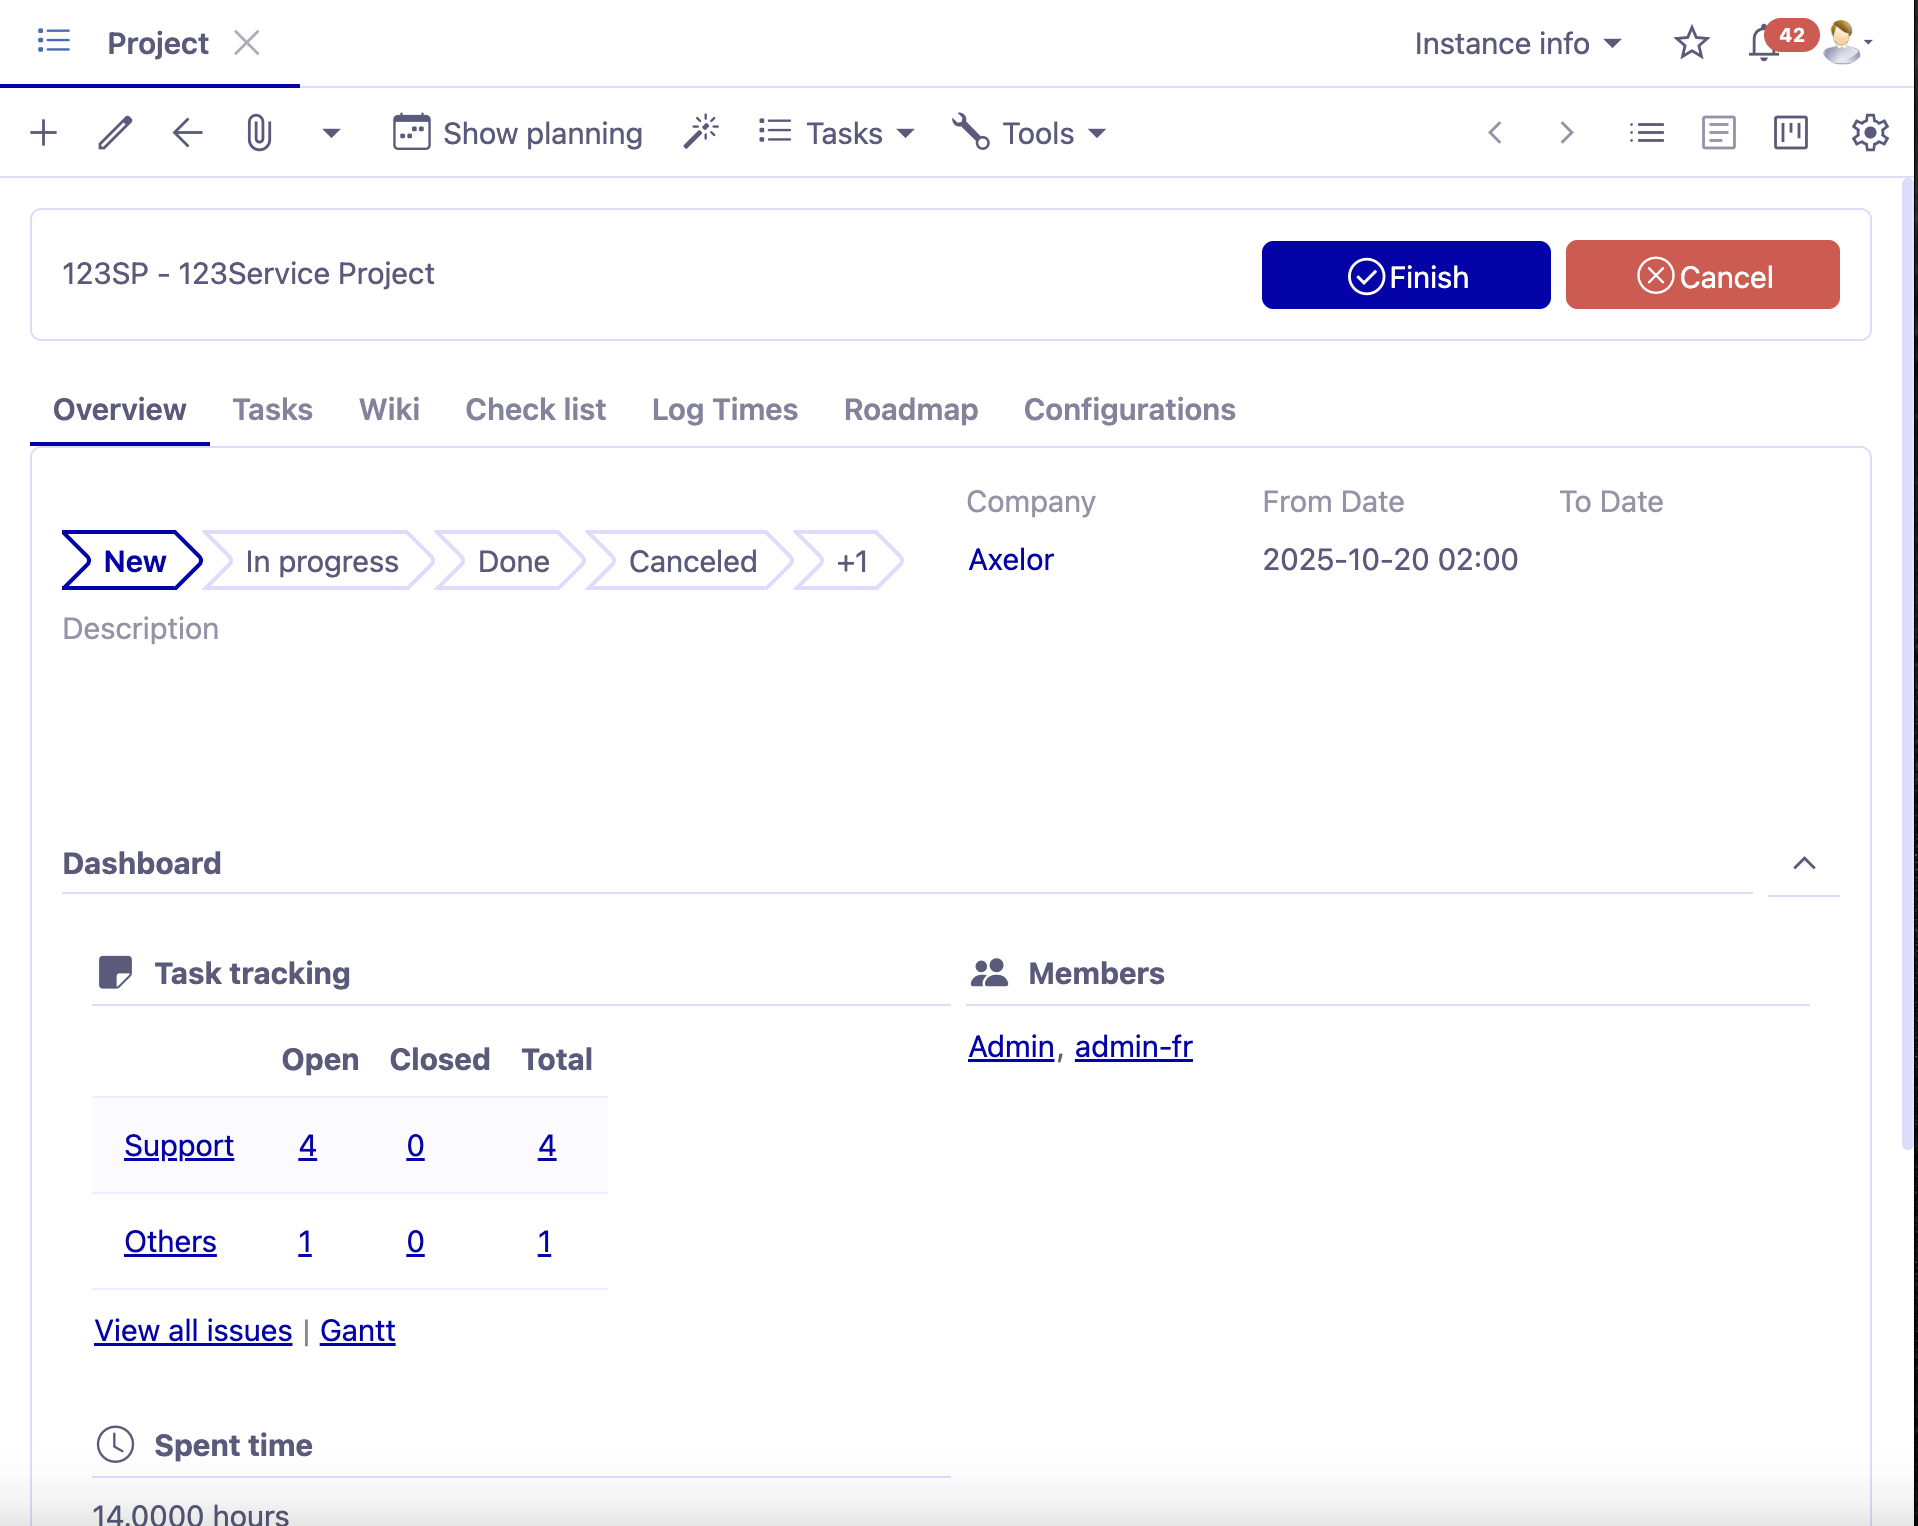Switch to kanban board view icon

[x=1790, y=132]
